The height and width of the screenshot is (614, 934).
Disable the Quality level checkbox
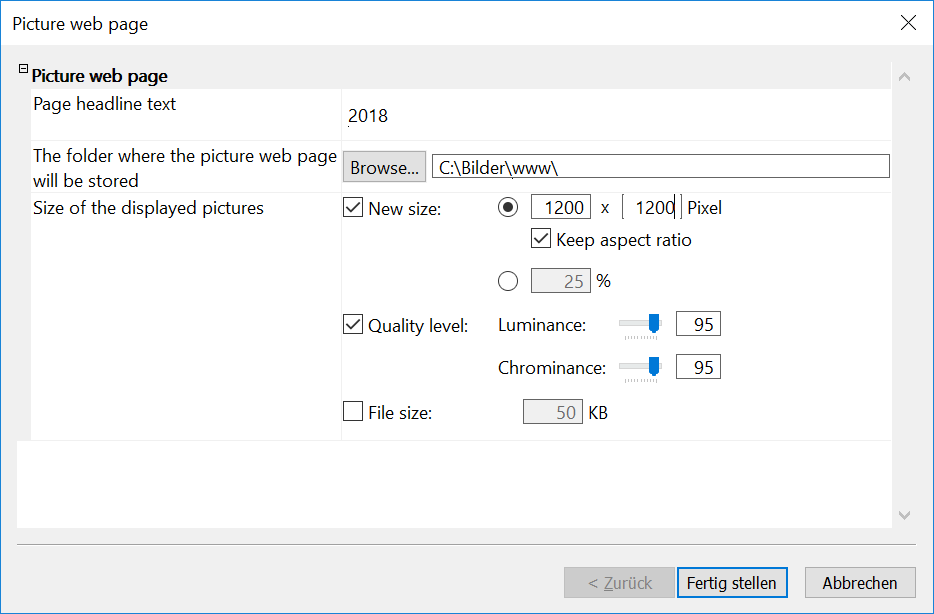[353, 324]
